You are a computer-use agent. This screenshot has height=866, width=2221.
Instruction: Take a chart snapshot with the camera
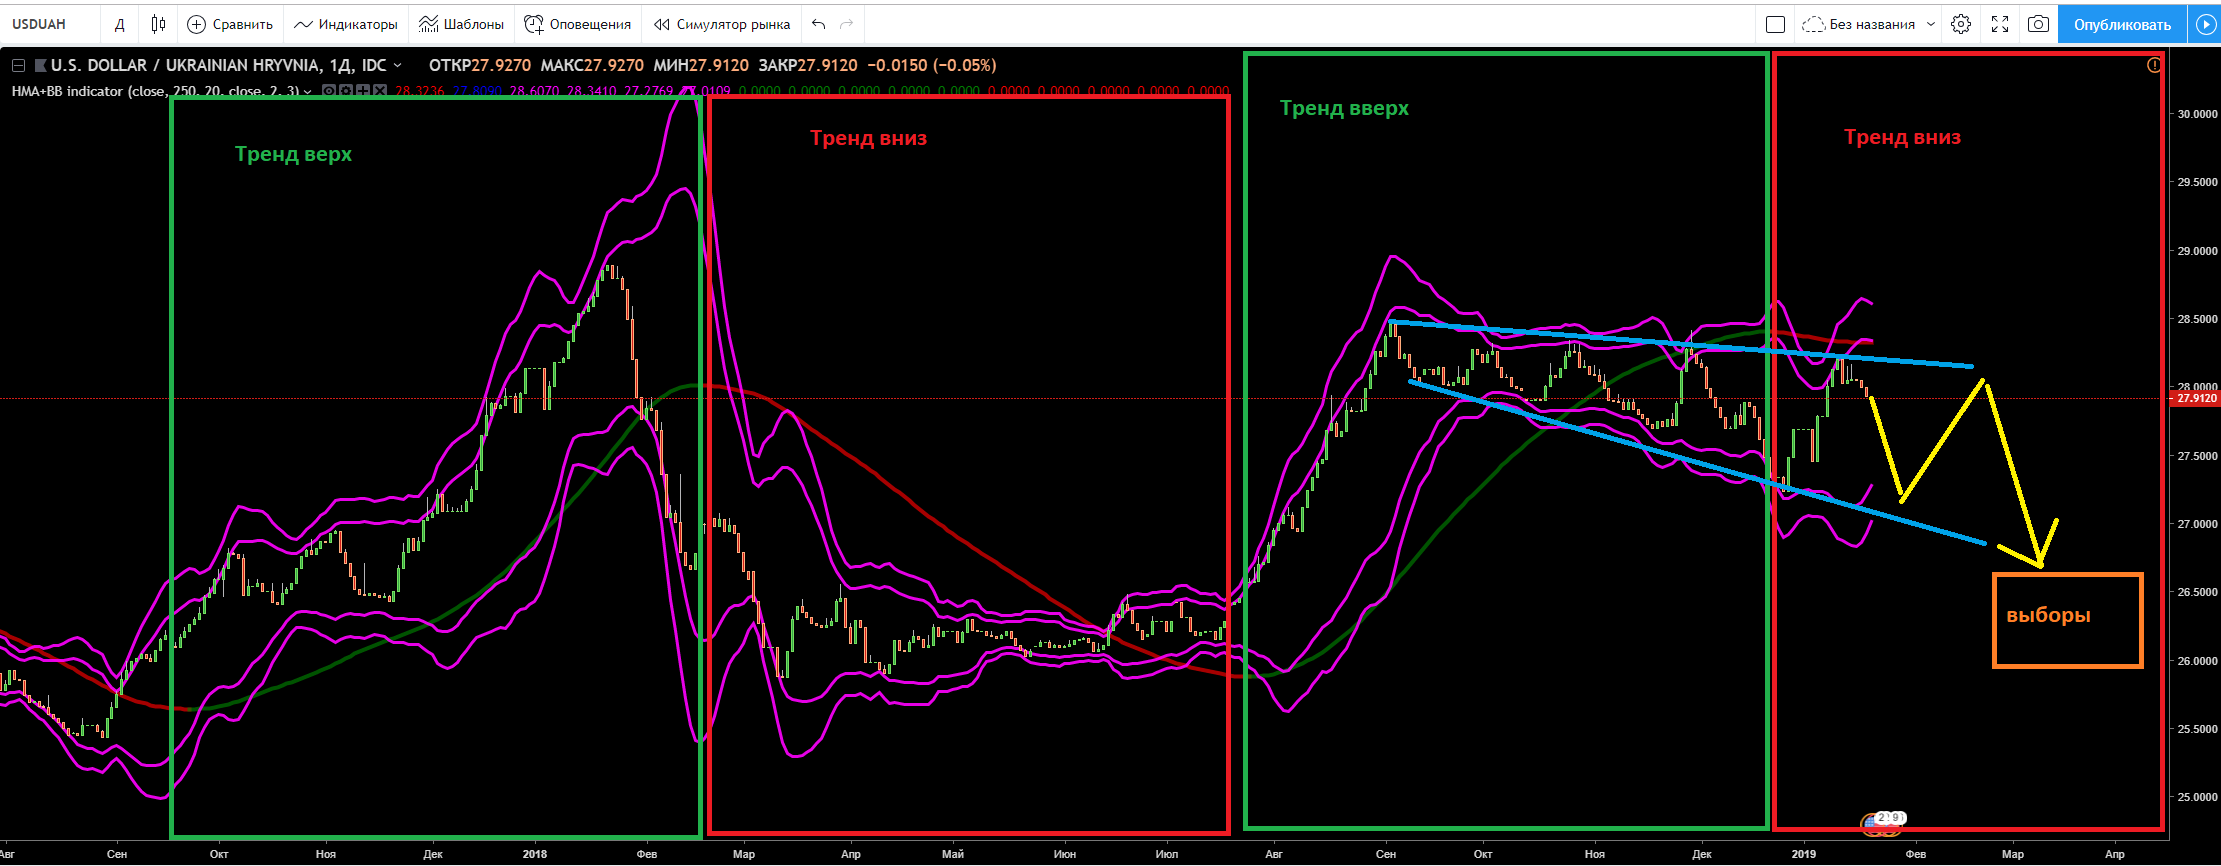tap(2038, 24)
